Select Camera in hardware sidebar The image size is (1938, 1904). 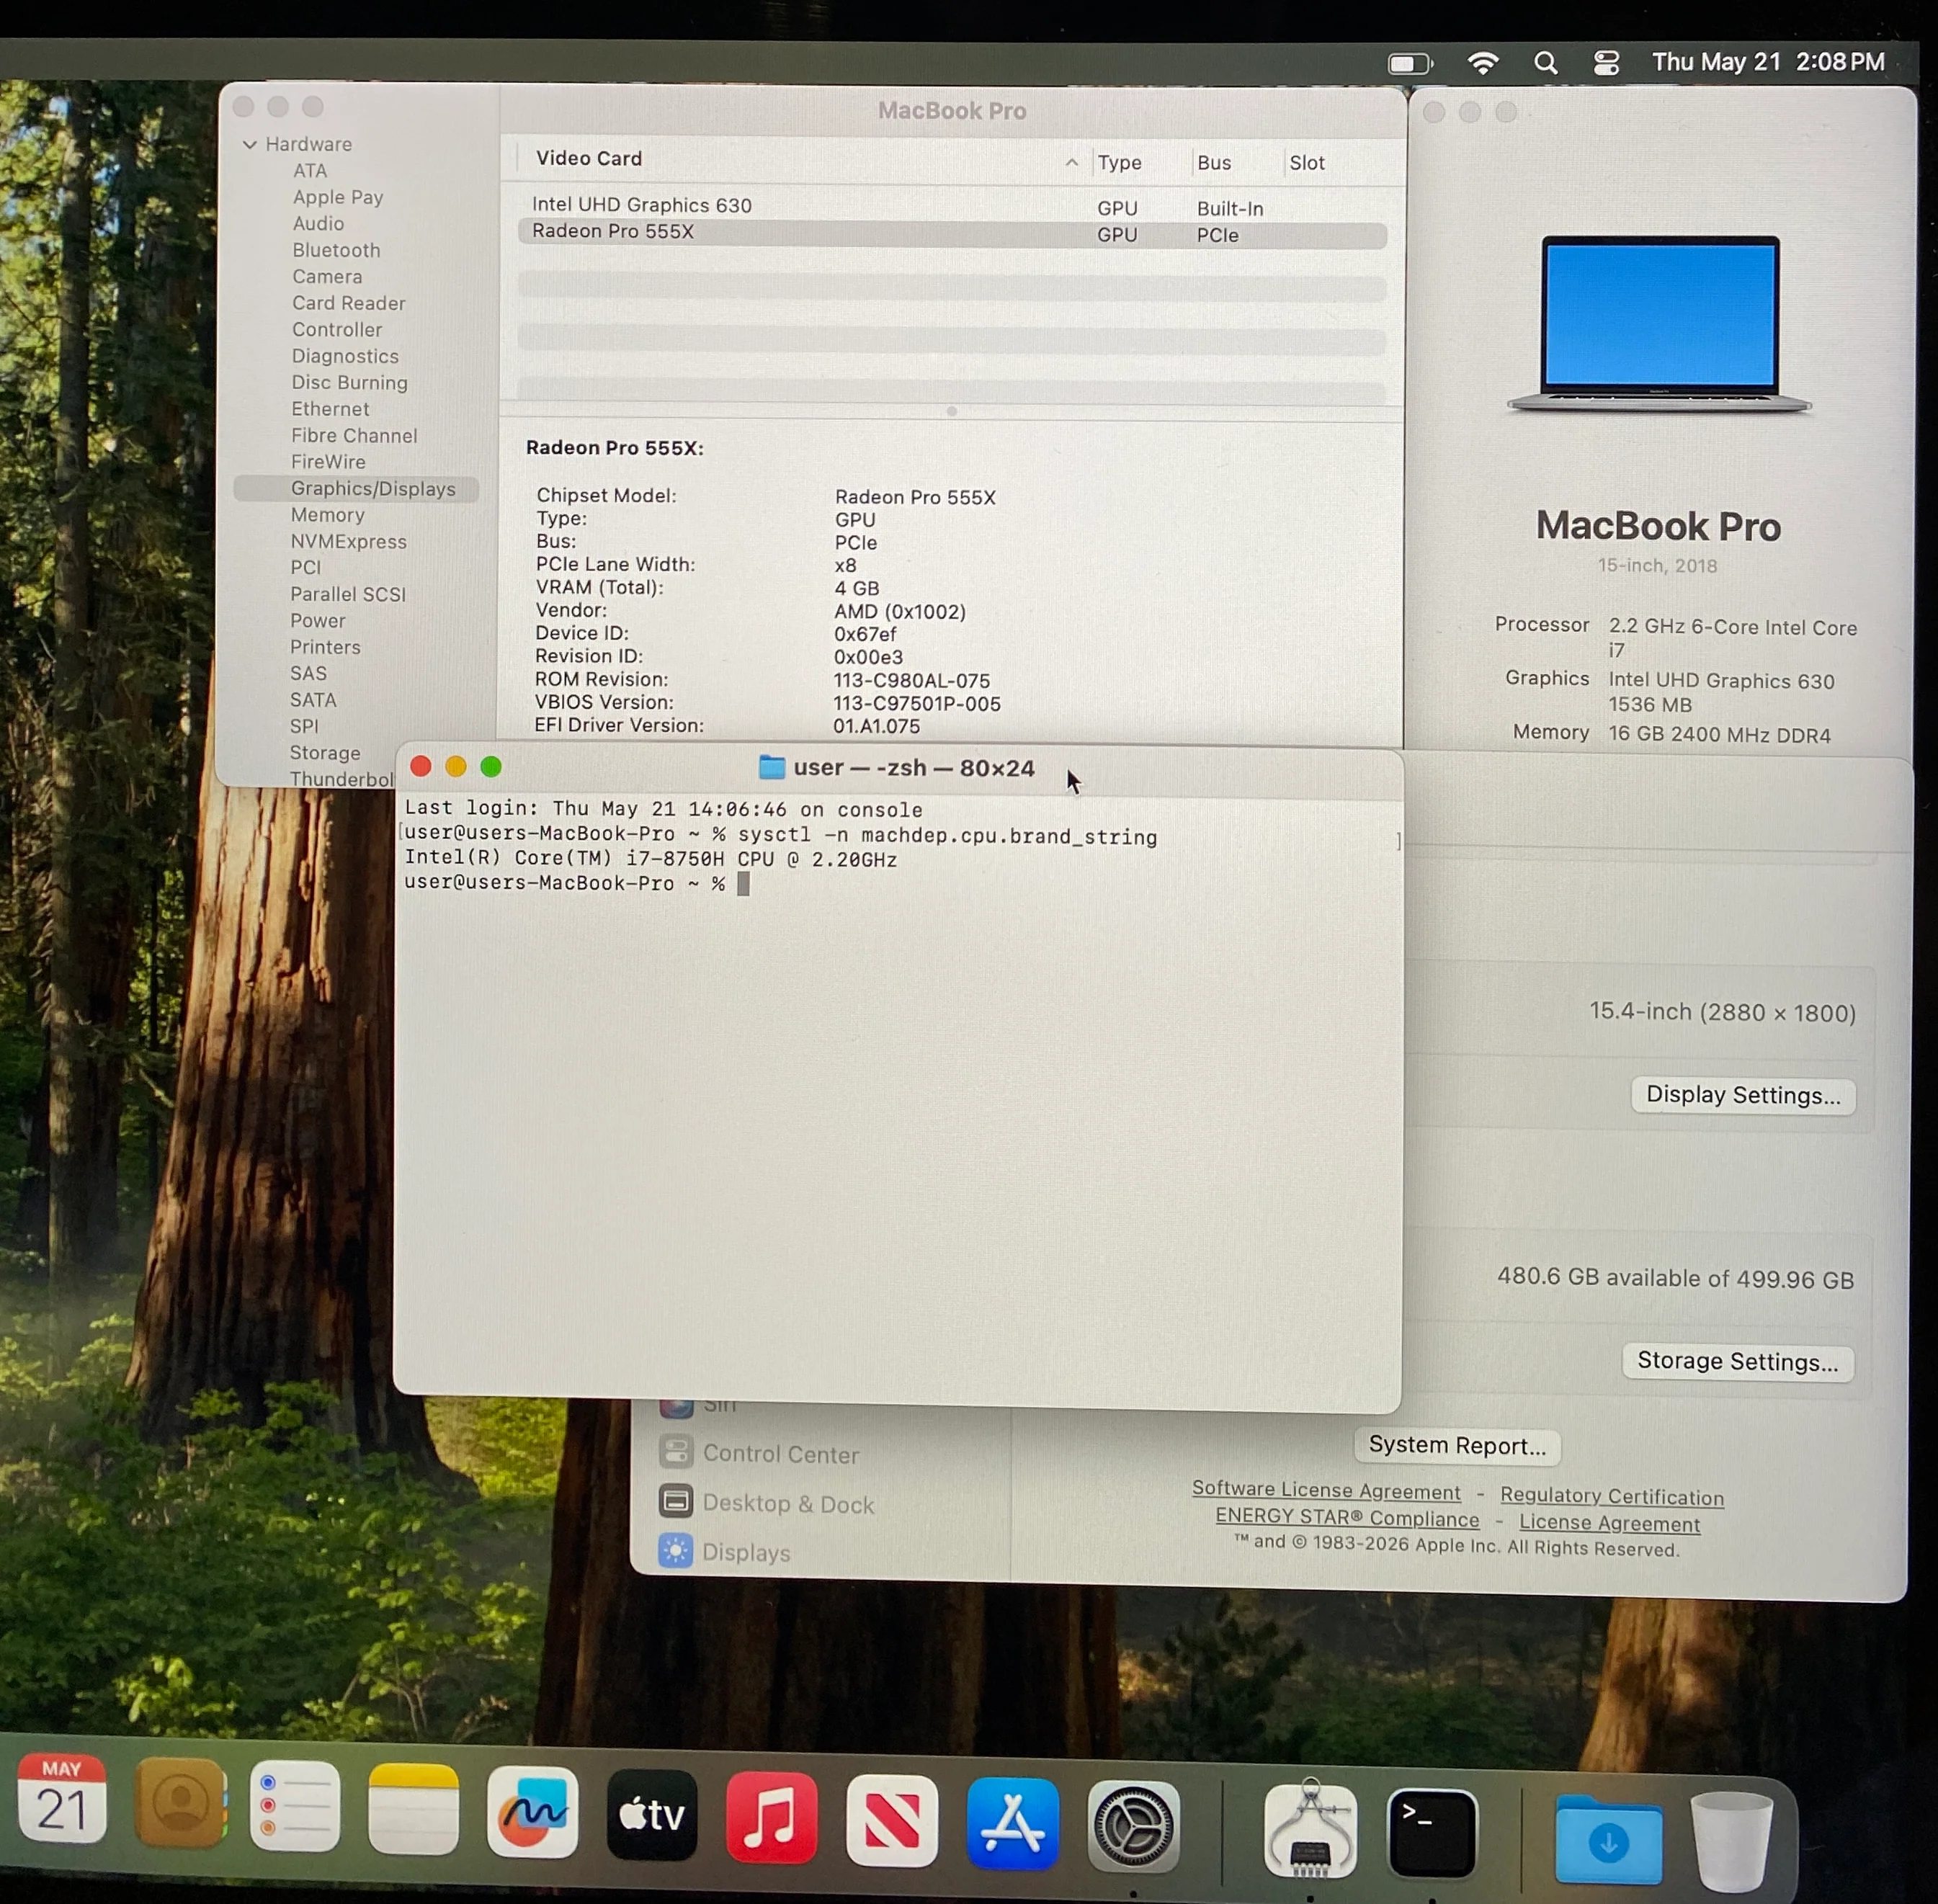[327, 277]
